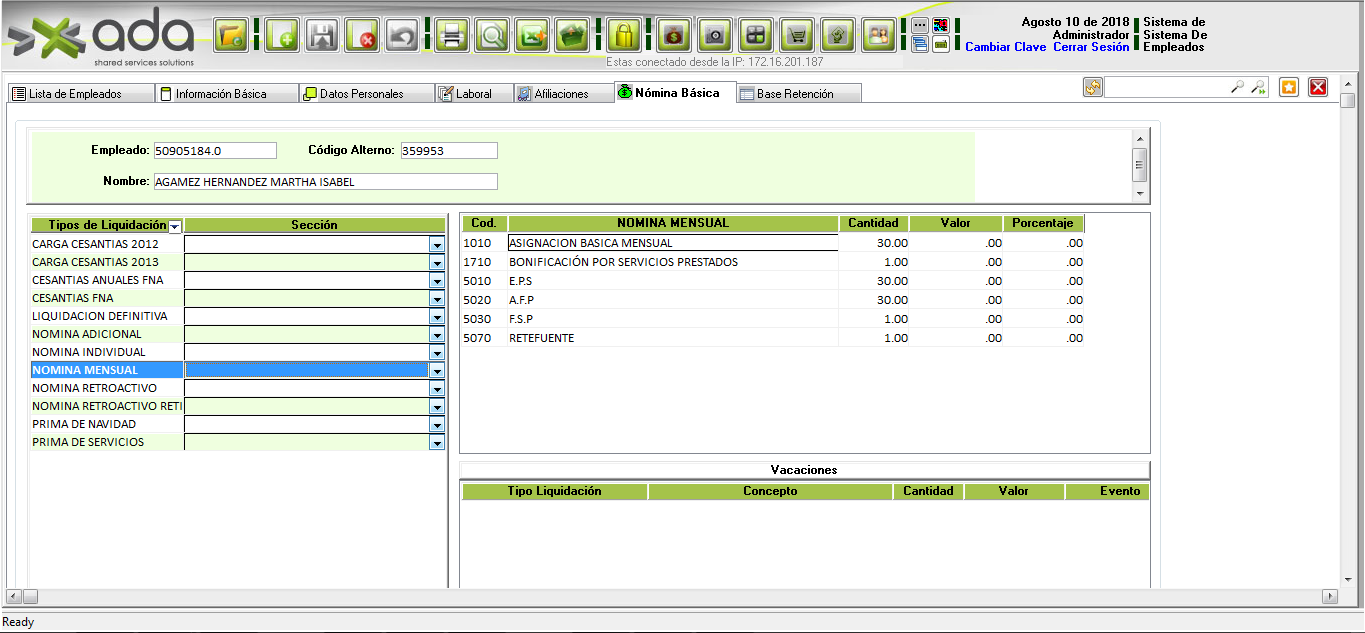Click the shopping cart toolbar icon

pos(797,36)
